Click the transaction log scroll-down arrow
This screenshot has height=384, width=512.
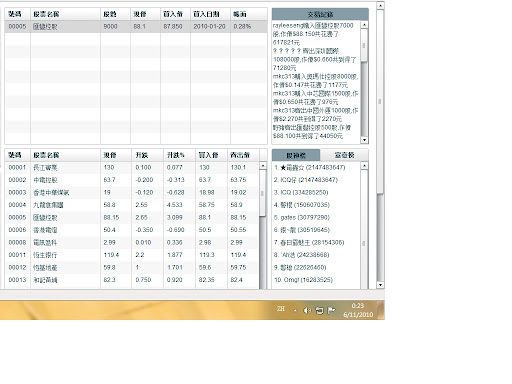point(364,140)
